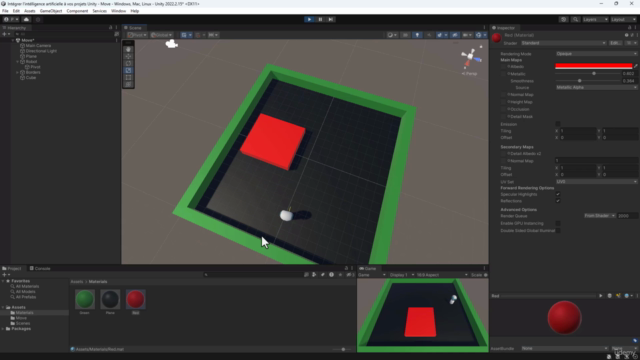Screen dimensions: 640x360
Task: Select the Move tool in Scene overlay
Action: pos(129,56)
